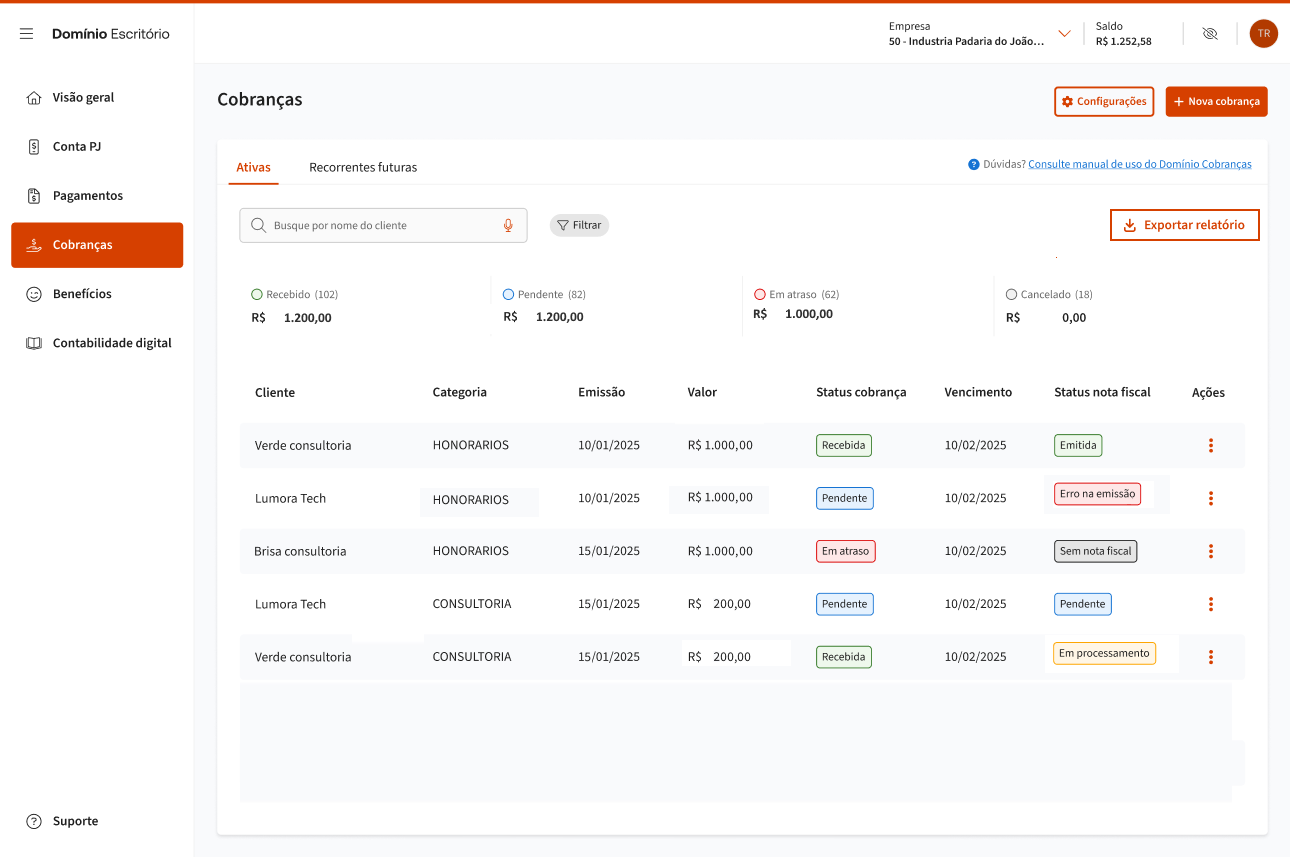1290x857 pixels.
Task: Open actions menu for Brisa consultoria row
Action: pyautogui.click(x=1210, y=551)
